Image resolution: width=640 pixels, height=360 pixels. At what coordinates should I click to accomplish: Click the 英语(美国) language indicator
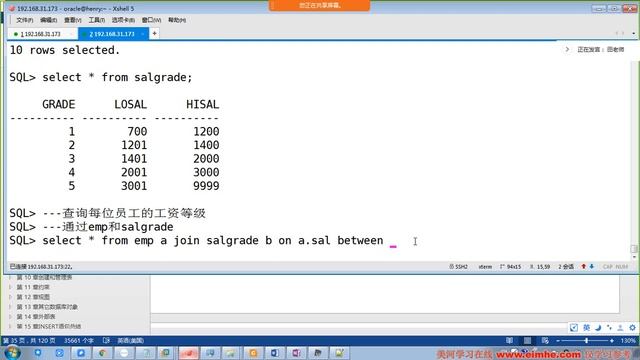click(x=131, y=340)
